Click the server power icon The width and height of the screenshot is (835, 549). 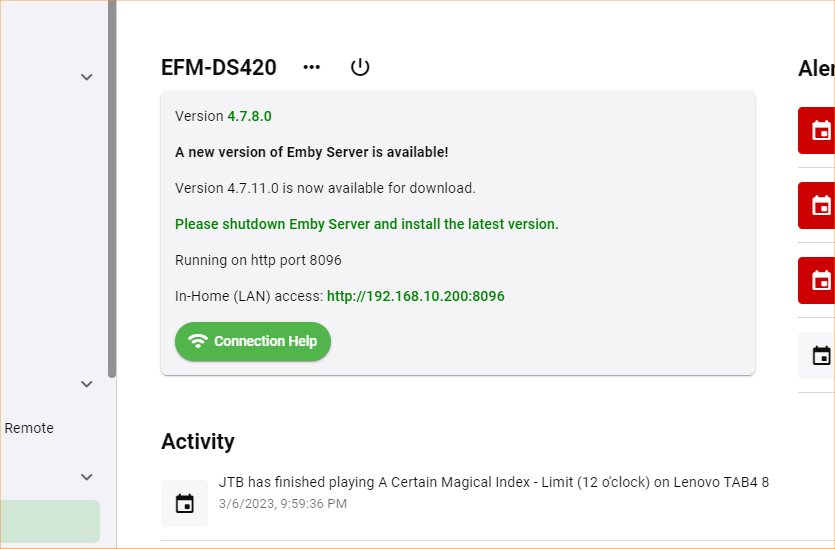pos(360,67)
